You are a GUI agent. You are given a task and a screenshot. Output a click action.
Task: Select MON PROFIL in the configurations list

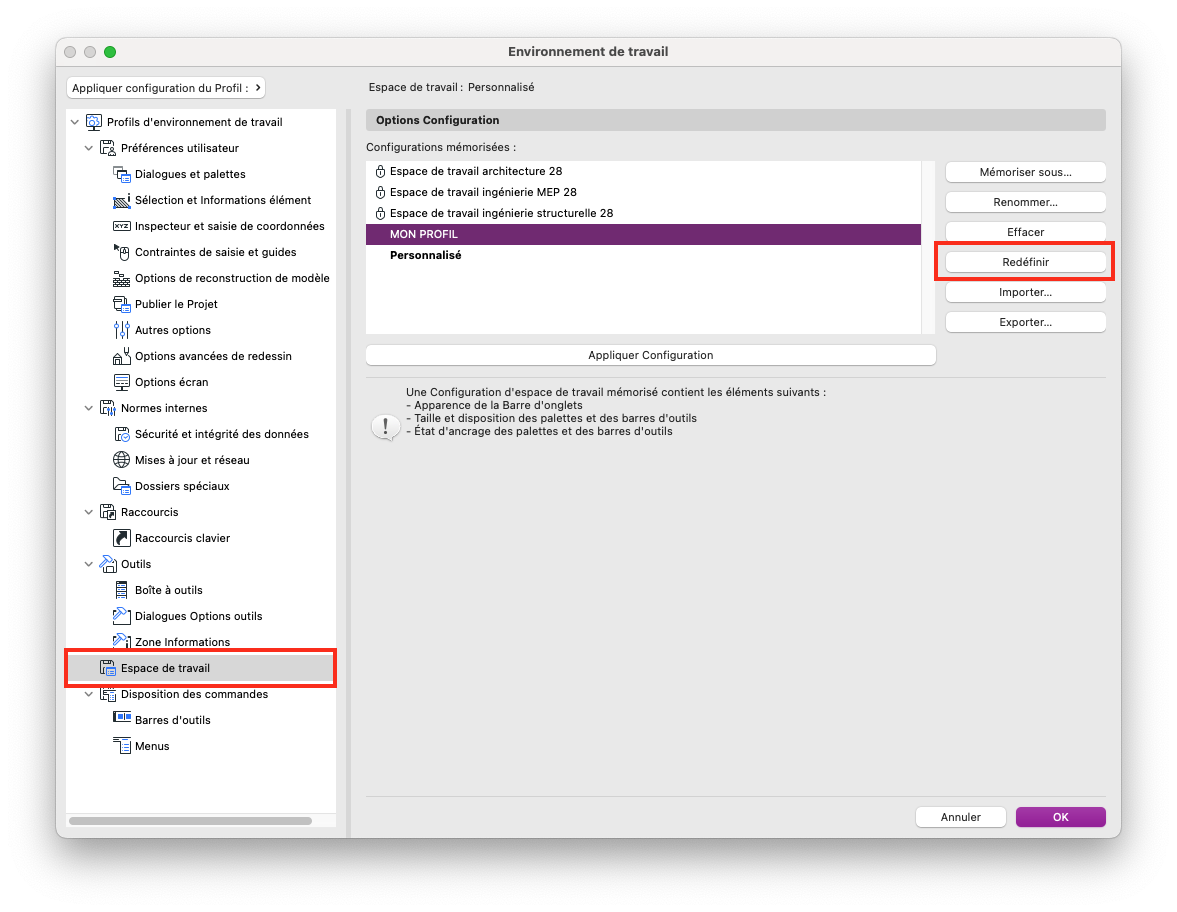[643, 234]
